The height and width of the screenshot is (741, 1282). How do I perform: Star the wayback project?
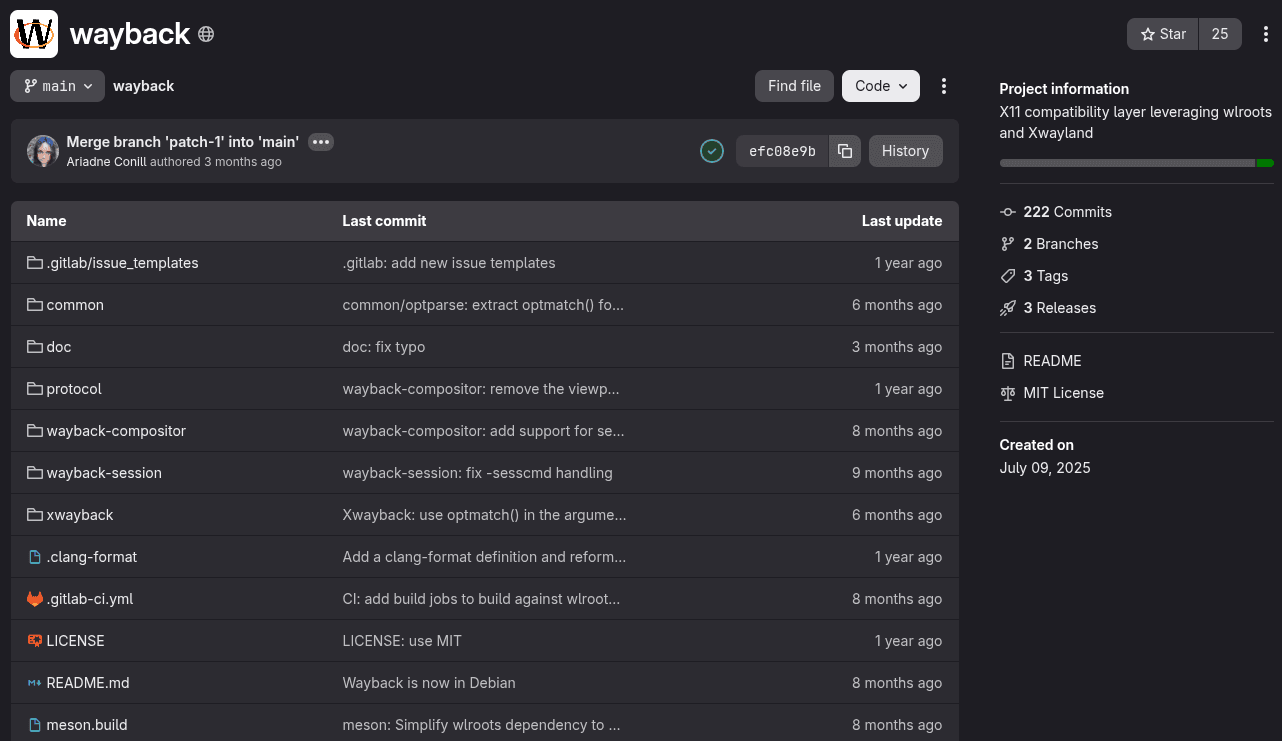point(1163,34)
